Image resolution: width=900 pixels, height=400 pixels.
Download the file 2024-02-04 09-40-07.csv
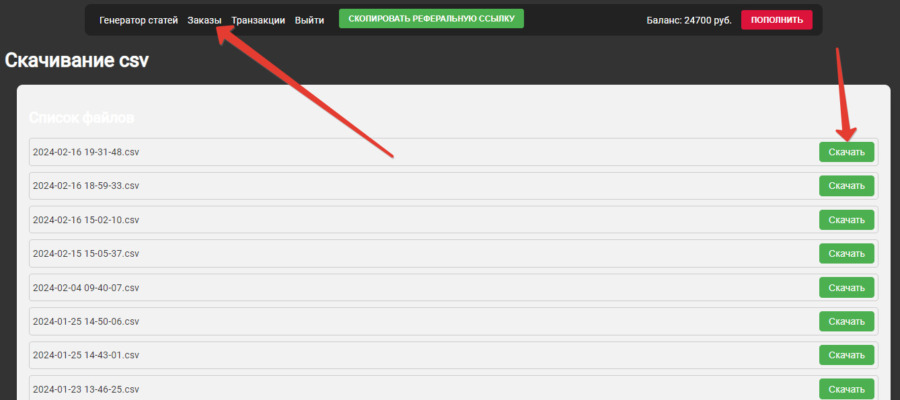[x=846, y=288]
